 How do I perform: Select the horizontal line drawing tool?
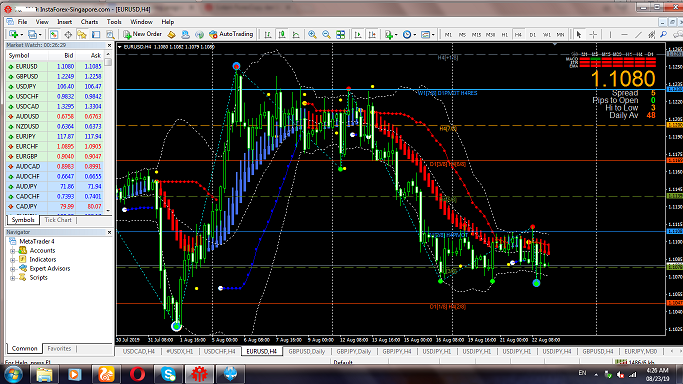624,34
